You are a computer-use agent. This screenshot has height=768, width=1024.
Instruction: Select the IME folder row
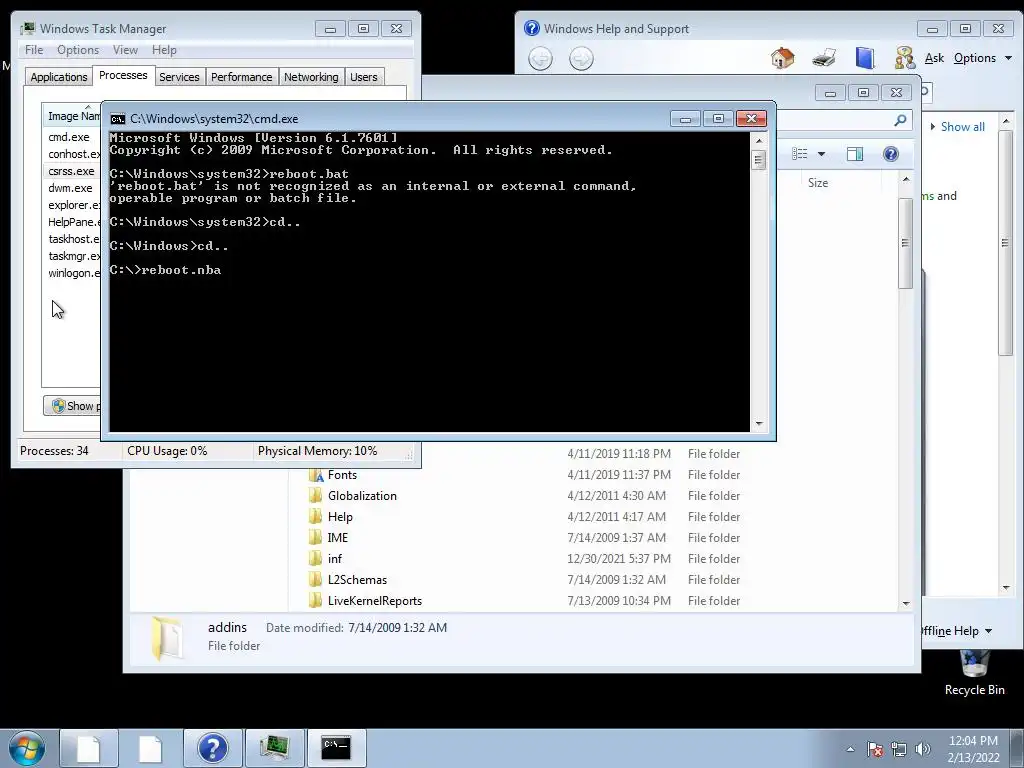tap(524, 537)
